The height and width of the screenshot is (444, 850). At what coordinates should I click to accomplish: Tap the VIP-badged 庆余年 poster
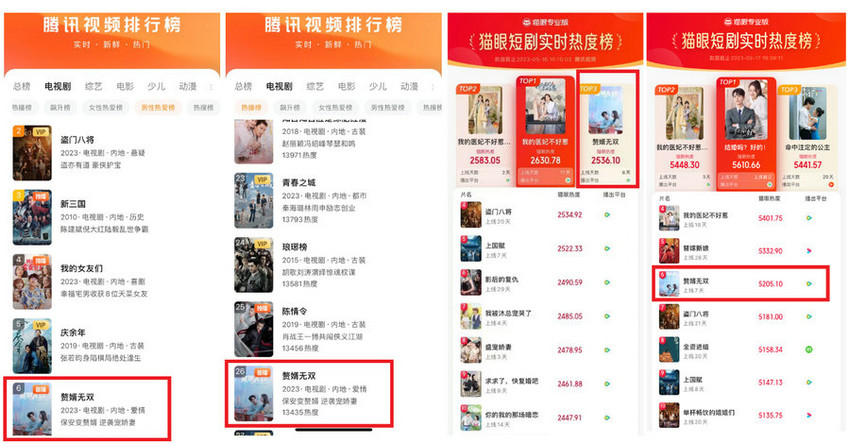32,346
